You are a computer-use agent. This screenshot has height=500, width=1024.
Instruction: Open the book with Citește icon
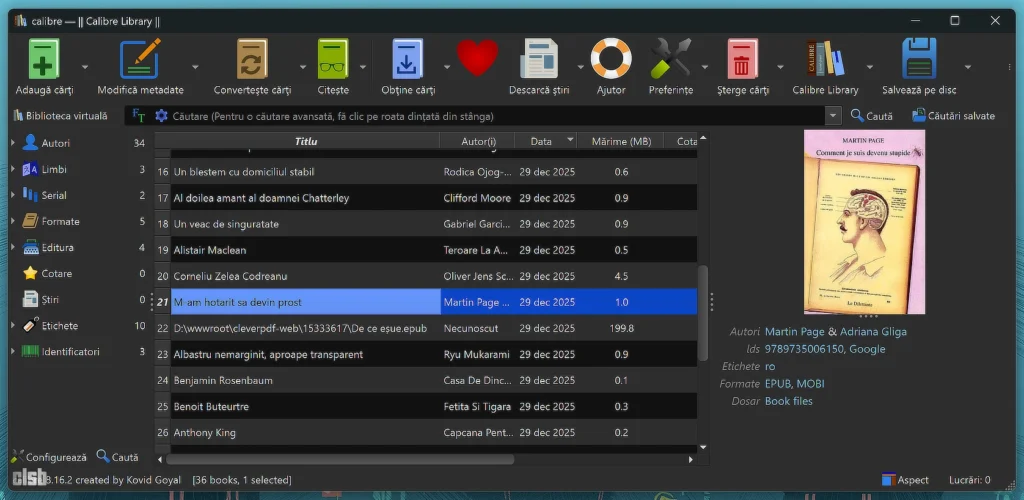click(333, 60)
